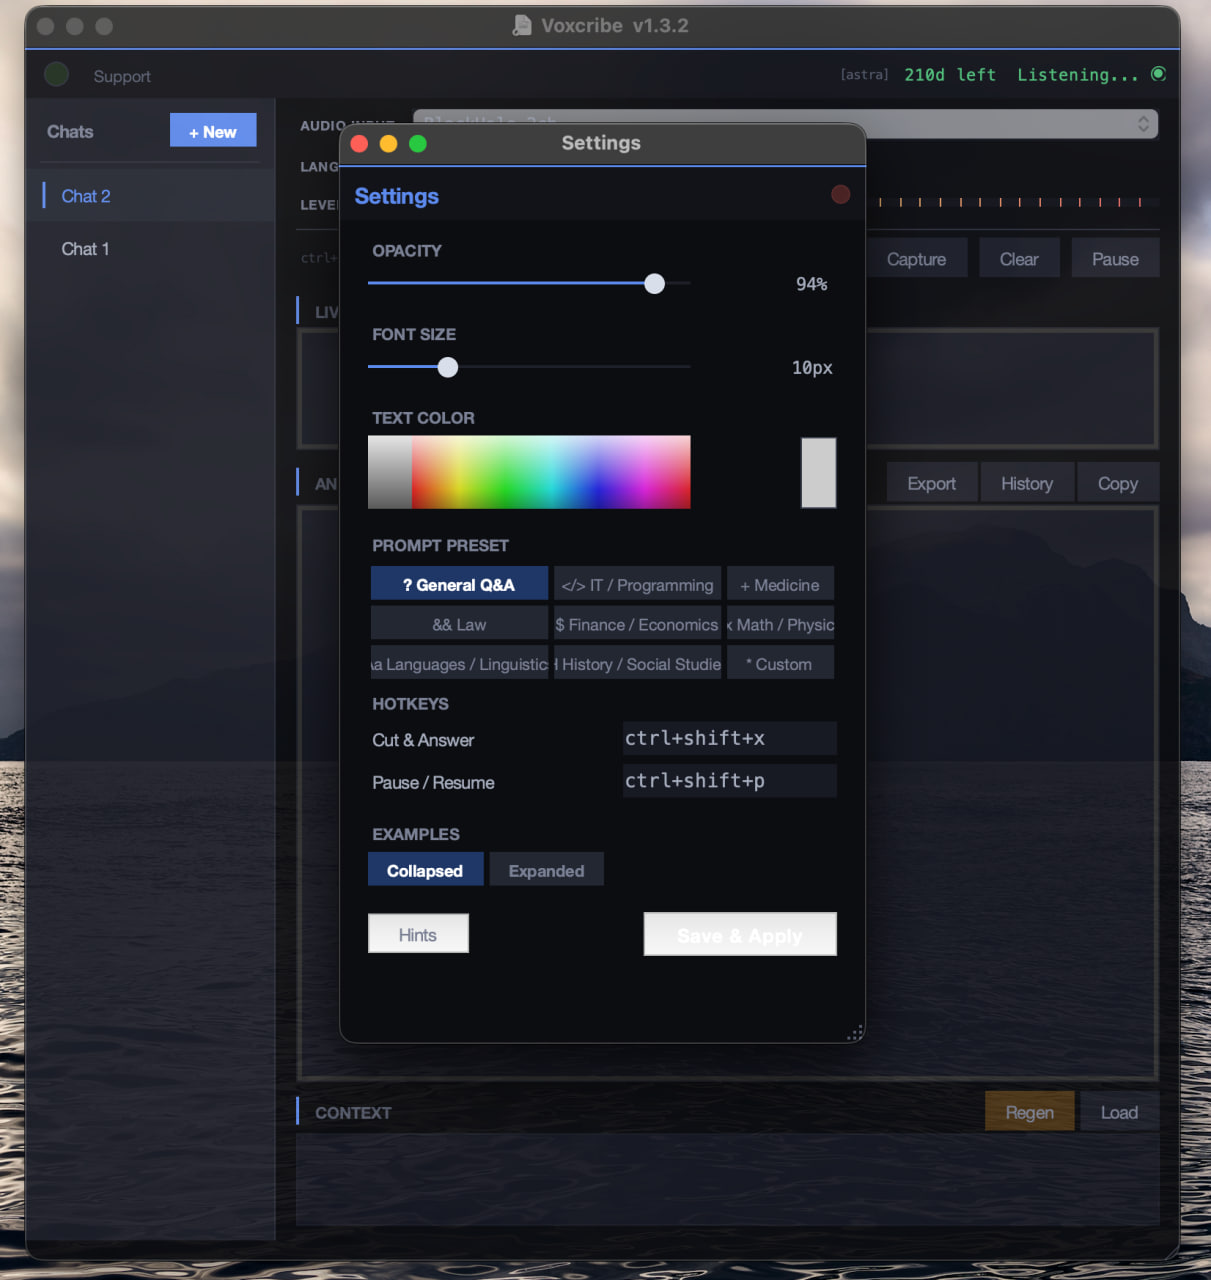Click the Save & Apply button

(740, 934)
